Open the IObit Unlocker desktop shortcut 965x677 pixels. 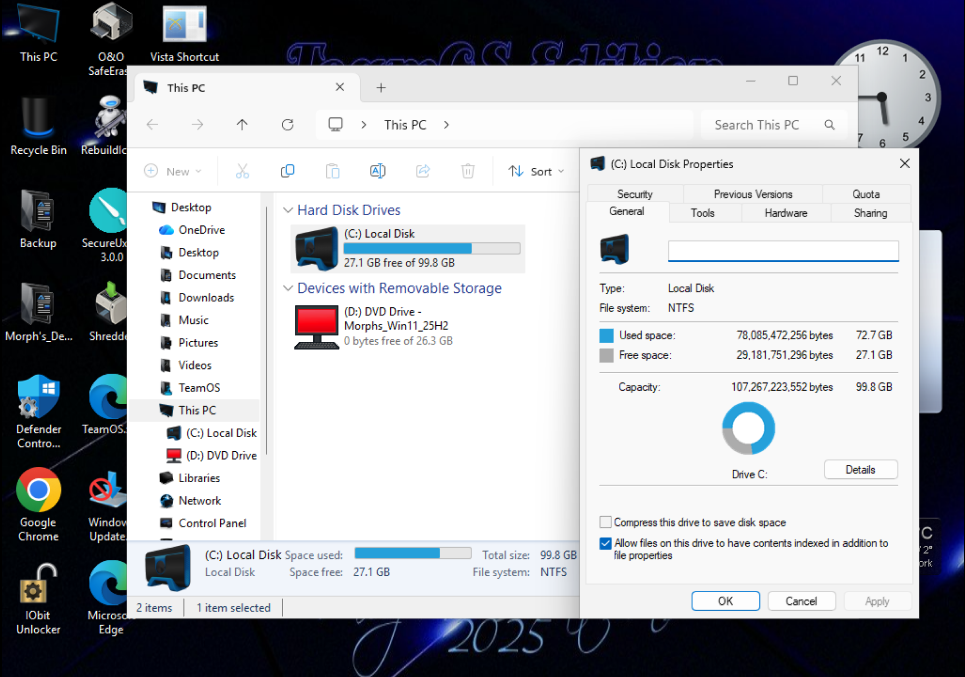38,585
